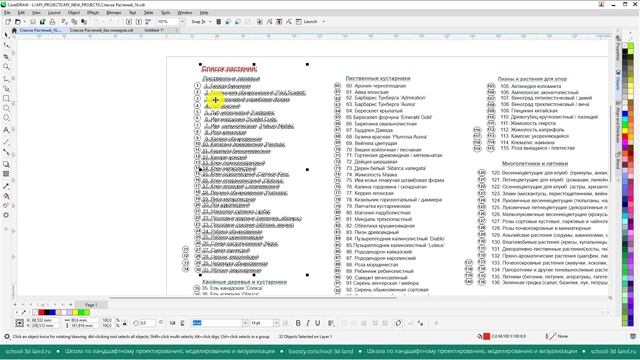Image resolution: width=640 pixels, height=360 pixels.
Task: Toggle the lock ratio padlock
Action: [125, 323]
